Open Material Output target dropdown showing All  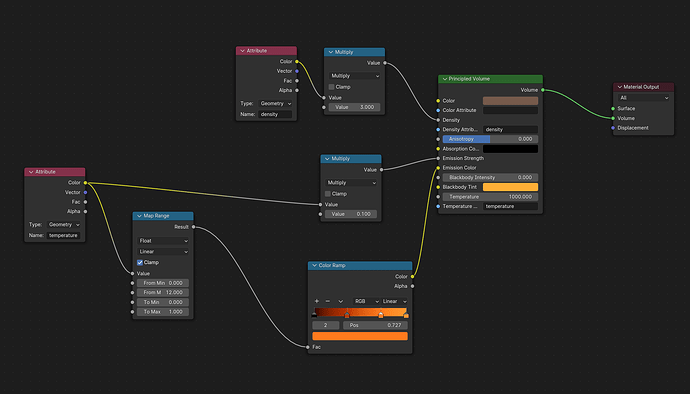click(x=643, y=98)
